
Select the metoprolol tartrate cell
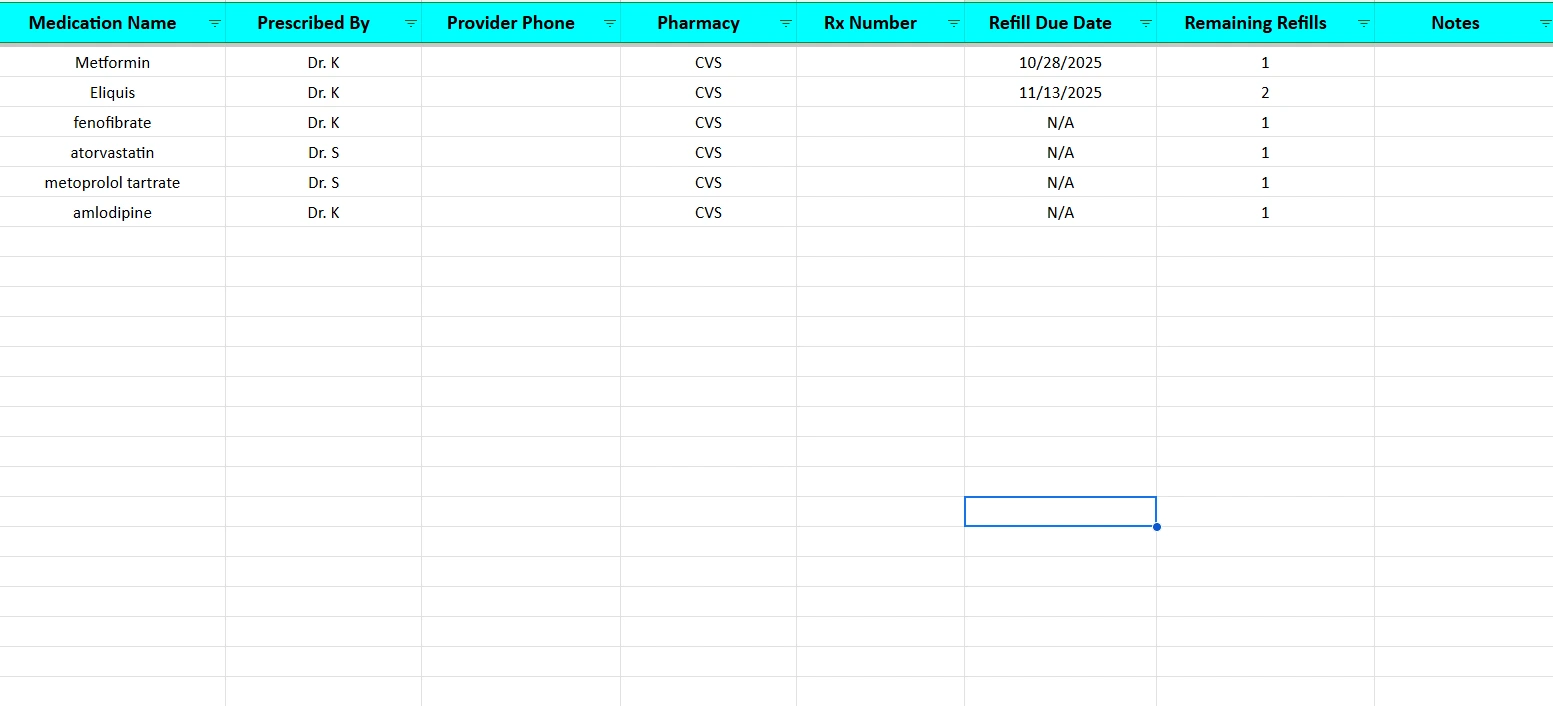(x=112, y=182)
